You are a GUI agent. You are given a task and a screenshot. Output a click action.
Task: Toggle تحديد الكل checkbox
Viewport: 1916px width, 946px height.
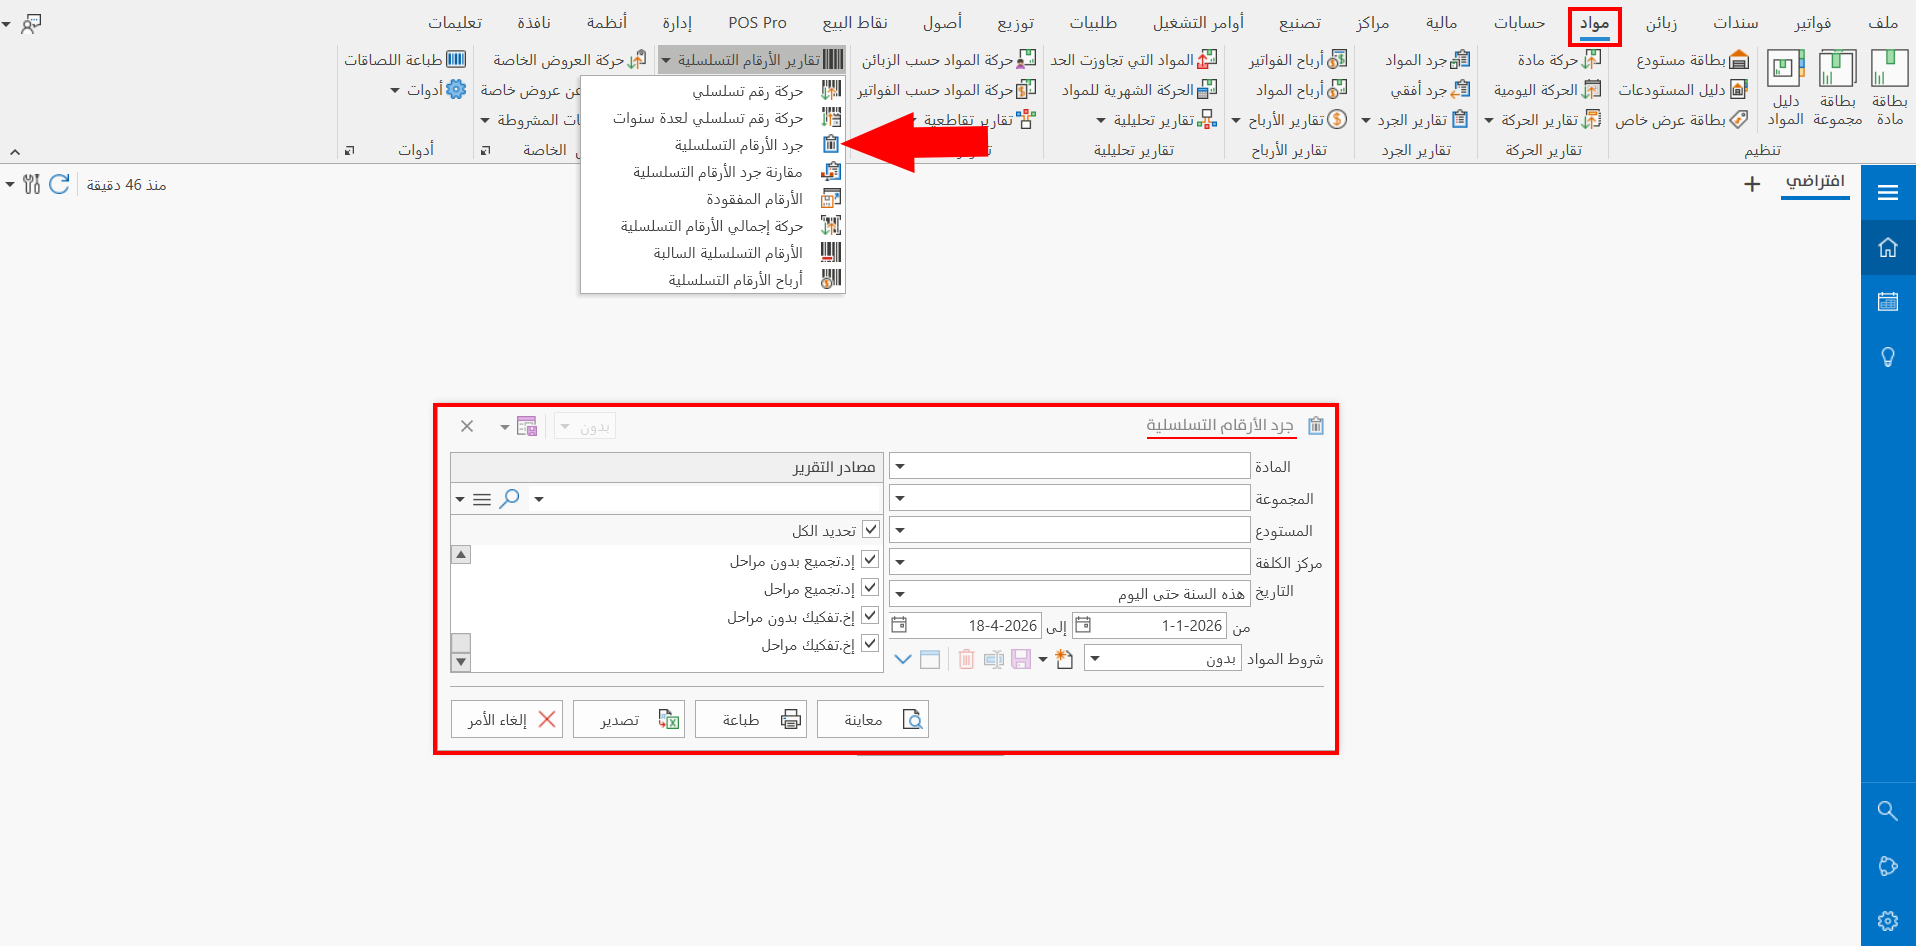pyautogui.click(x=870, y=530)
